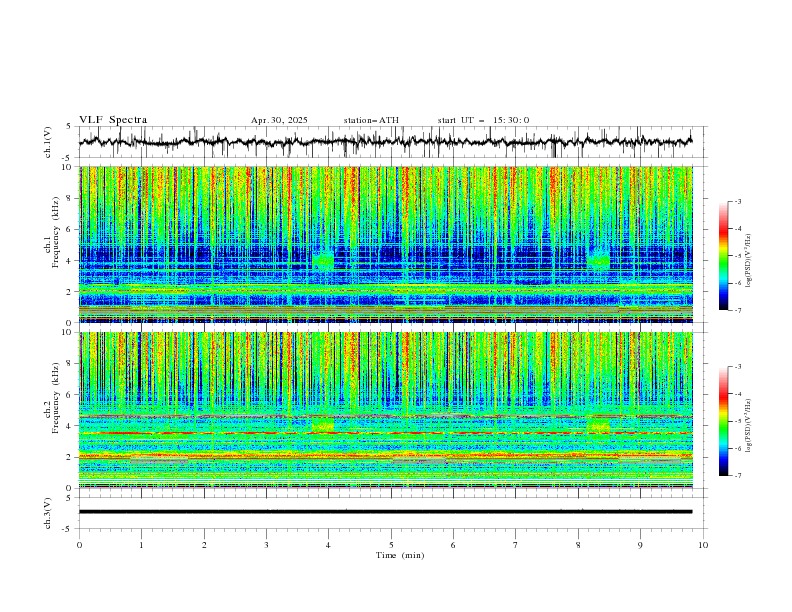792x612 pixels.
Task: Click the ch.2 Frequency (kHz) axis label
Action: click(x=52, y=397)
